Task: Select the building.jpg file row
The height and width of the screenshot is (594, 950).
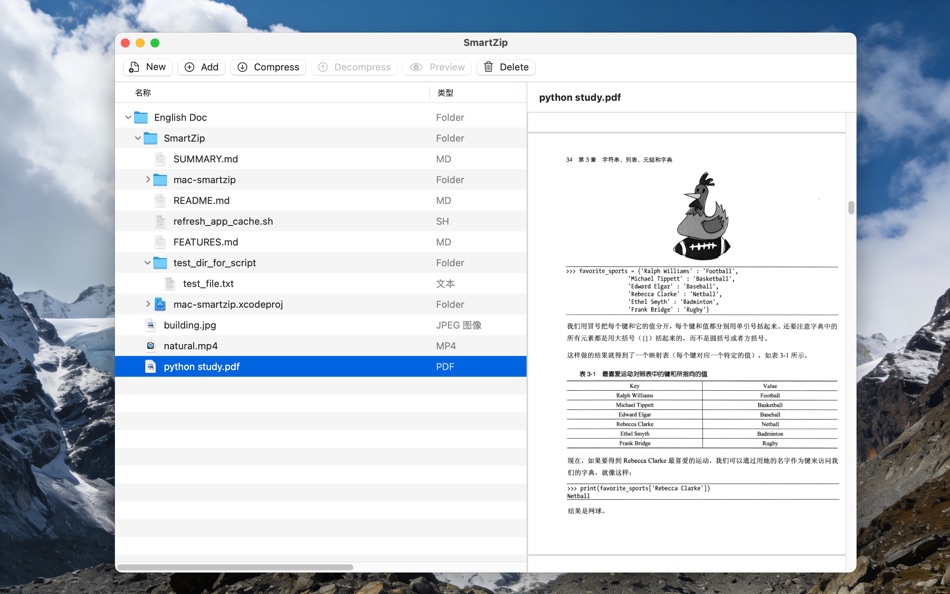Action: 300,324
